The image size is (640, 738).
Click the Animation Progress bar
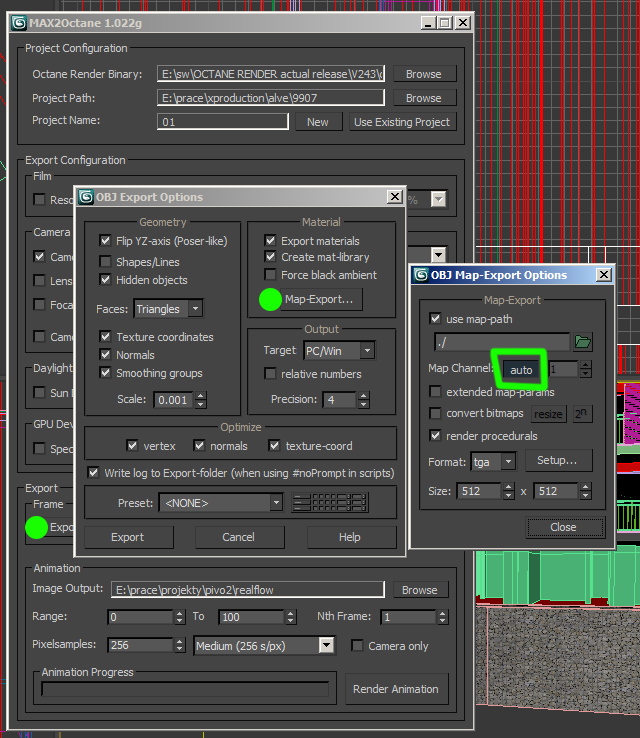click(x=185, y=689)
